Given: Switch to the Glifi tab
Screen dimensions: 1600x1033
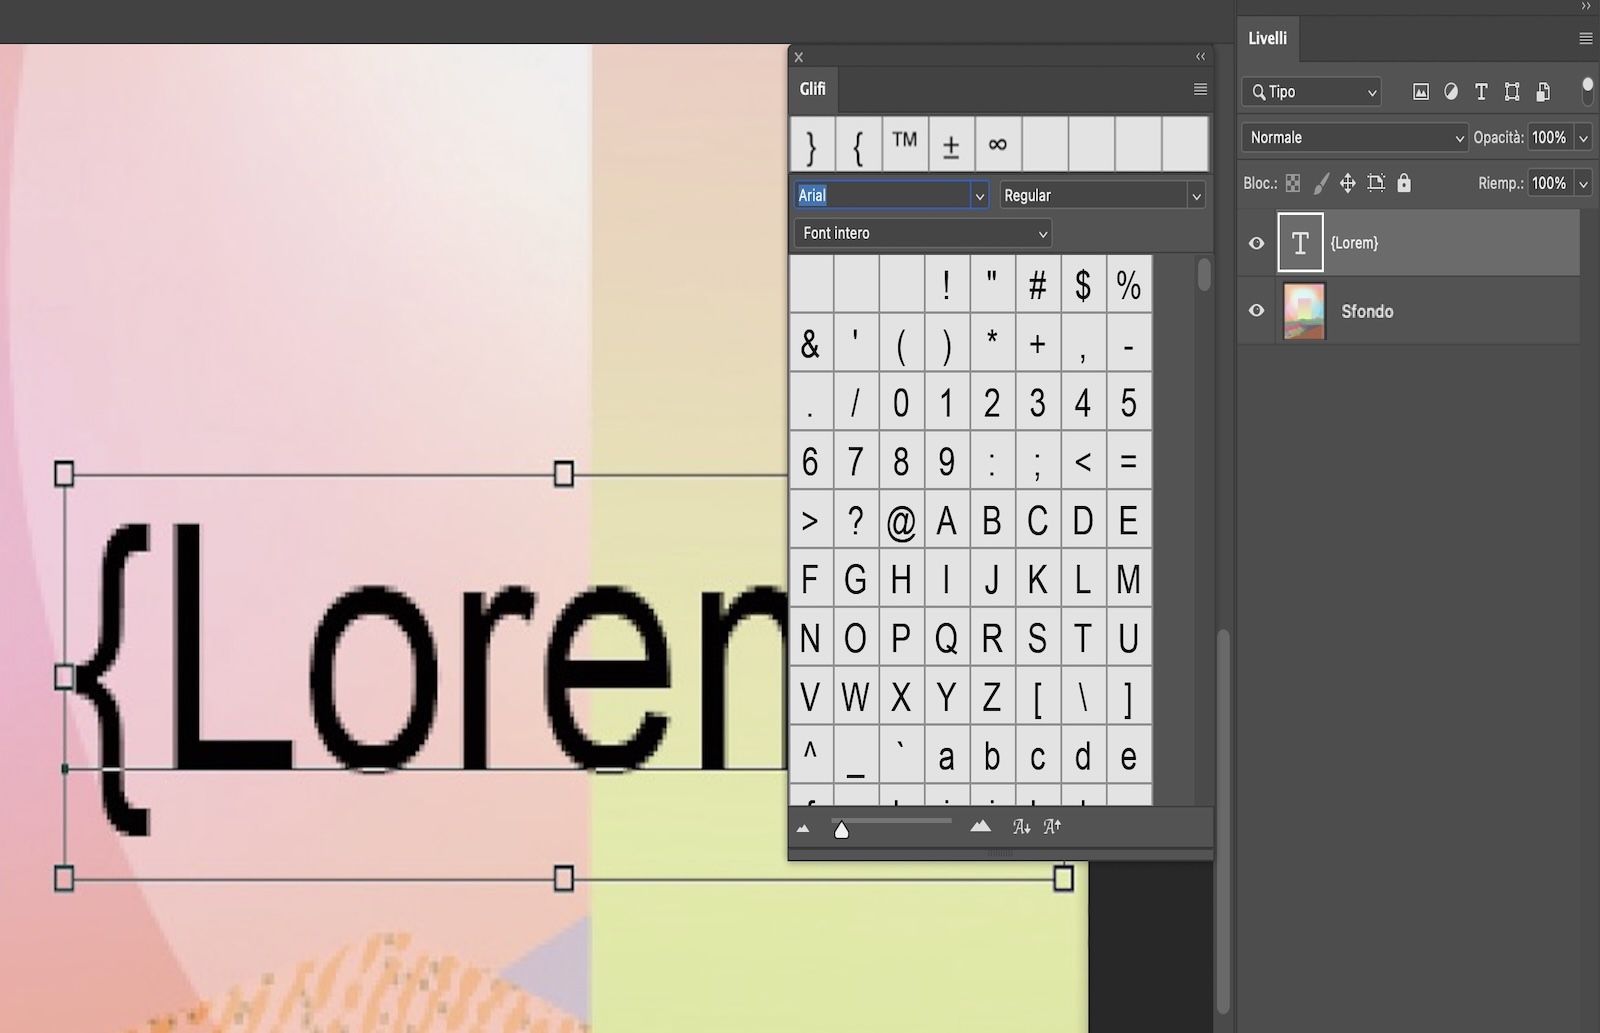Looking at the screenshot, I should click(x=811, y=89).
